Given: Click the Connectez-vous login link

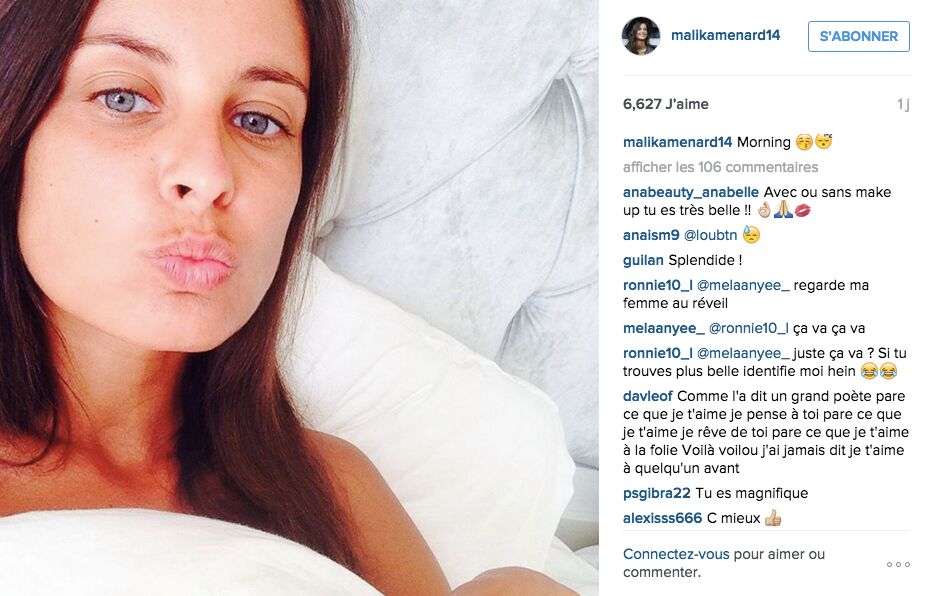Looking at the screenshot, I should point(676,554).
